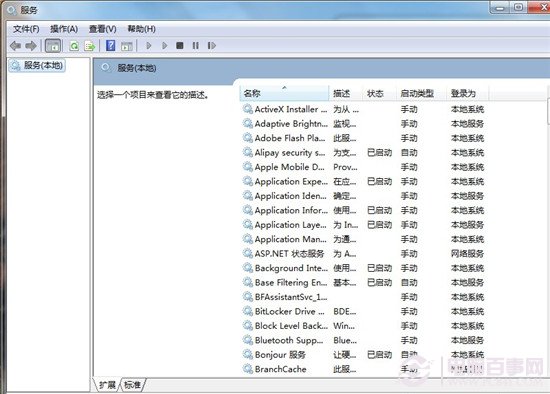The height and width of the screenshot is (394, 550).
Task: Click the ASP.NET 状态服务 name text
Action: pos(289,254)
